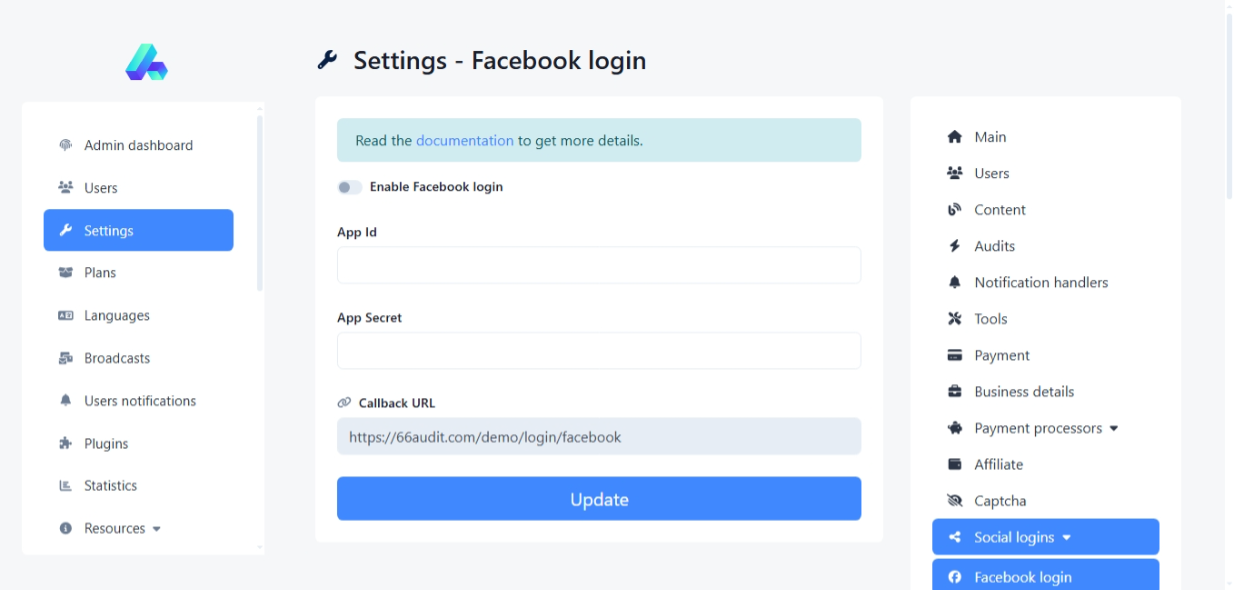Click the Notification handlers bell icon
This screenshot has height=590, width=1234.
point(954,283)
